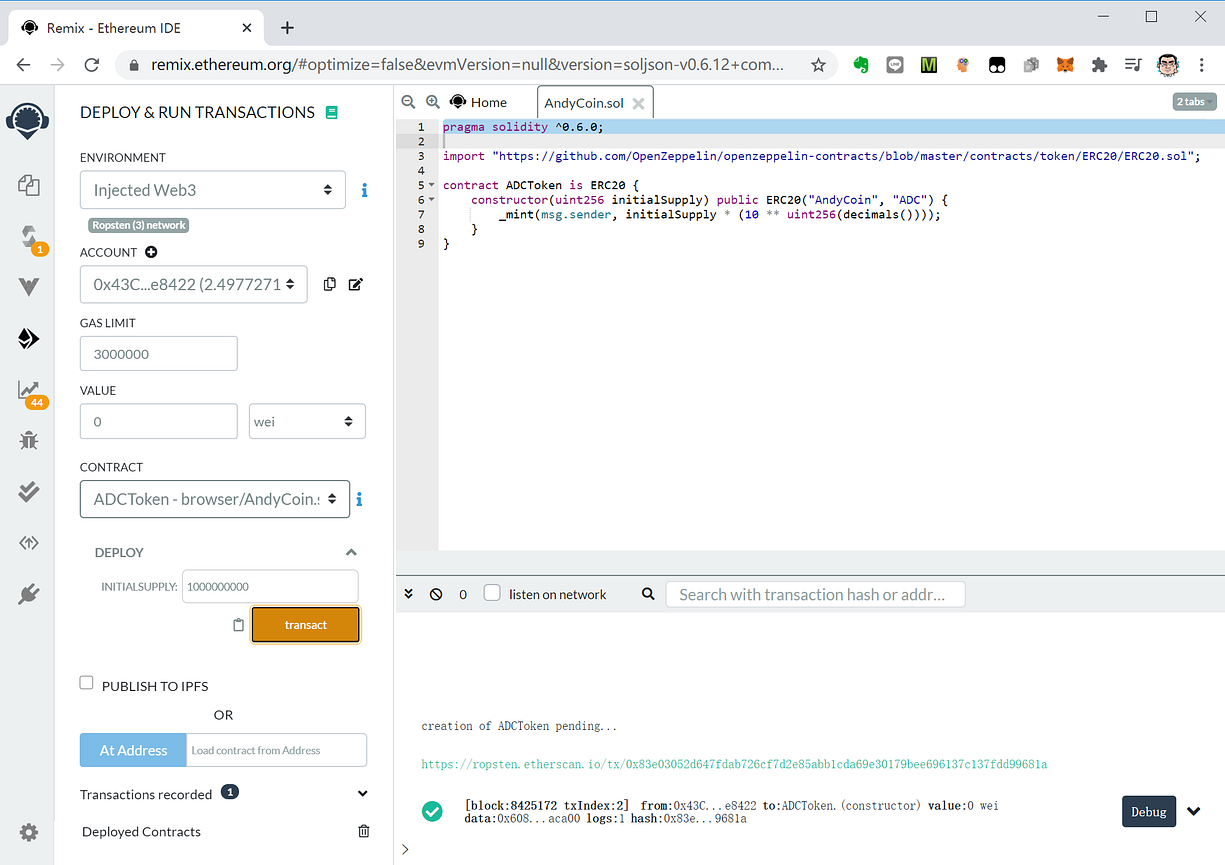
Task: Open the Vyper plugin sidebar icon
Action: pyautogui.click(x=28, y=287)
